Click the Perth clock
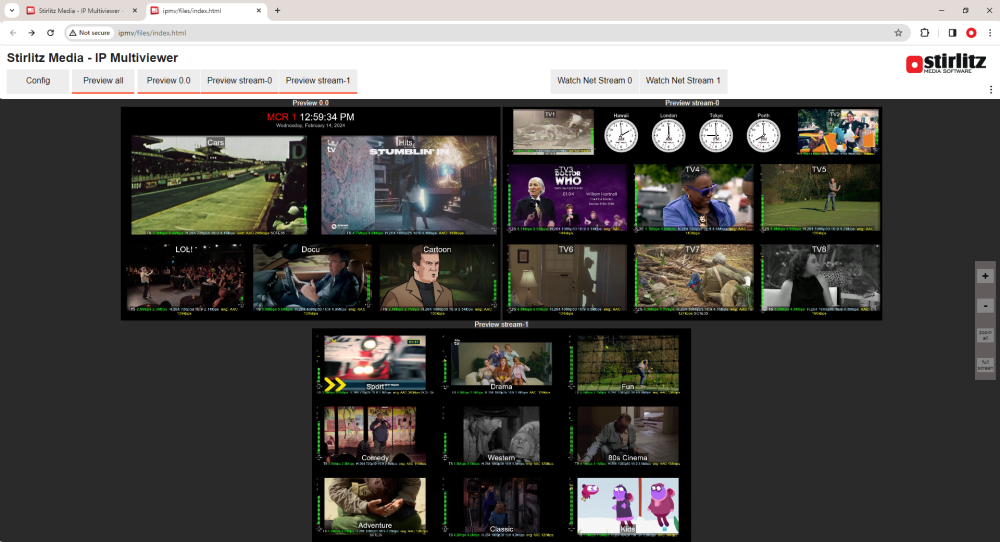1000x542 pixels. click(x=763, y=135)
